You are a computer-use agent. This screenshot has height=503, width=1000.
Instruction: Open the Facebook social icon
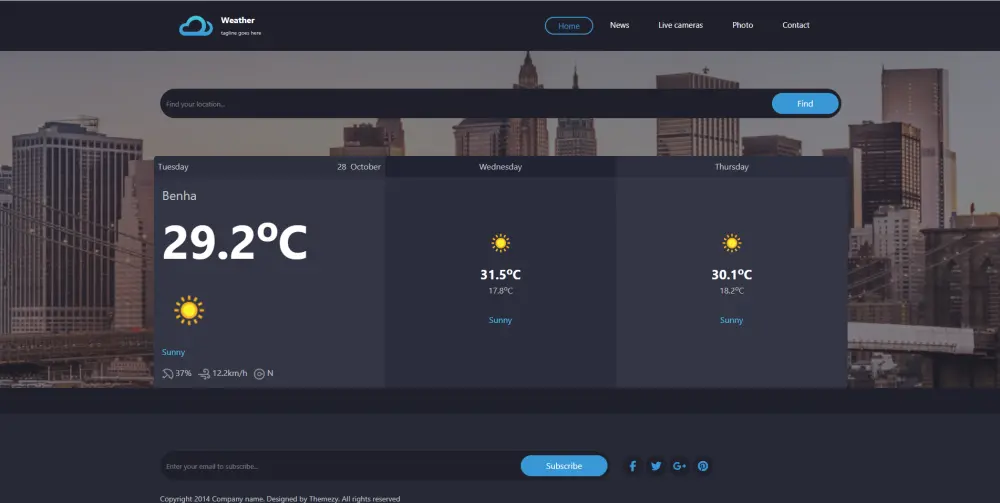coord(633,466)
